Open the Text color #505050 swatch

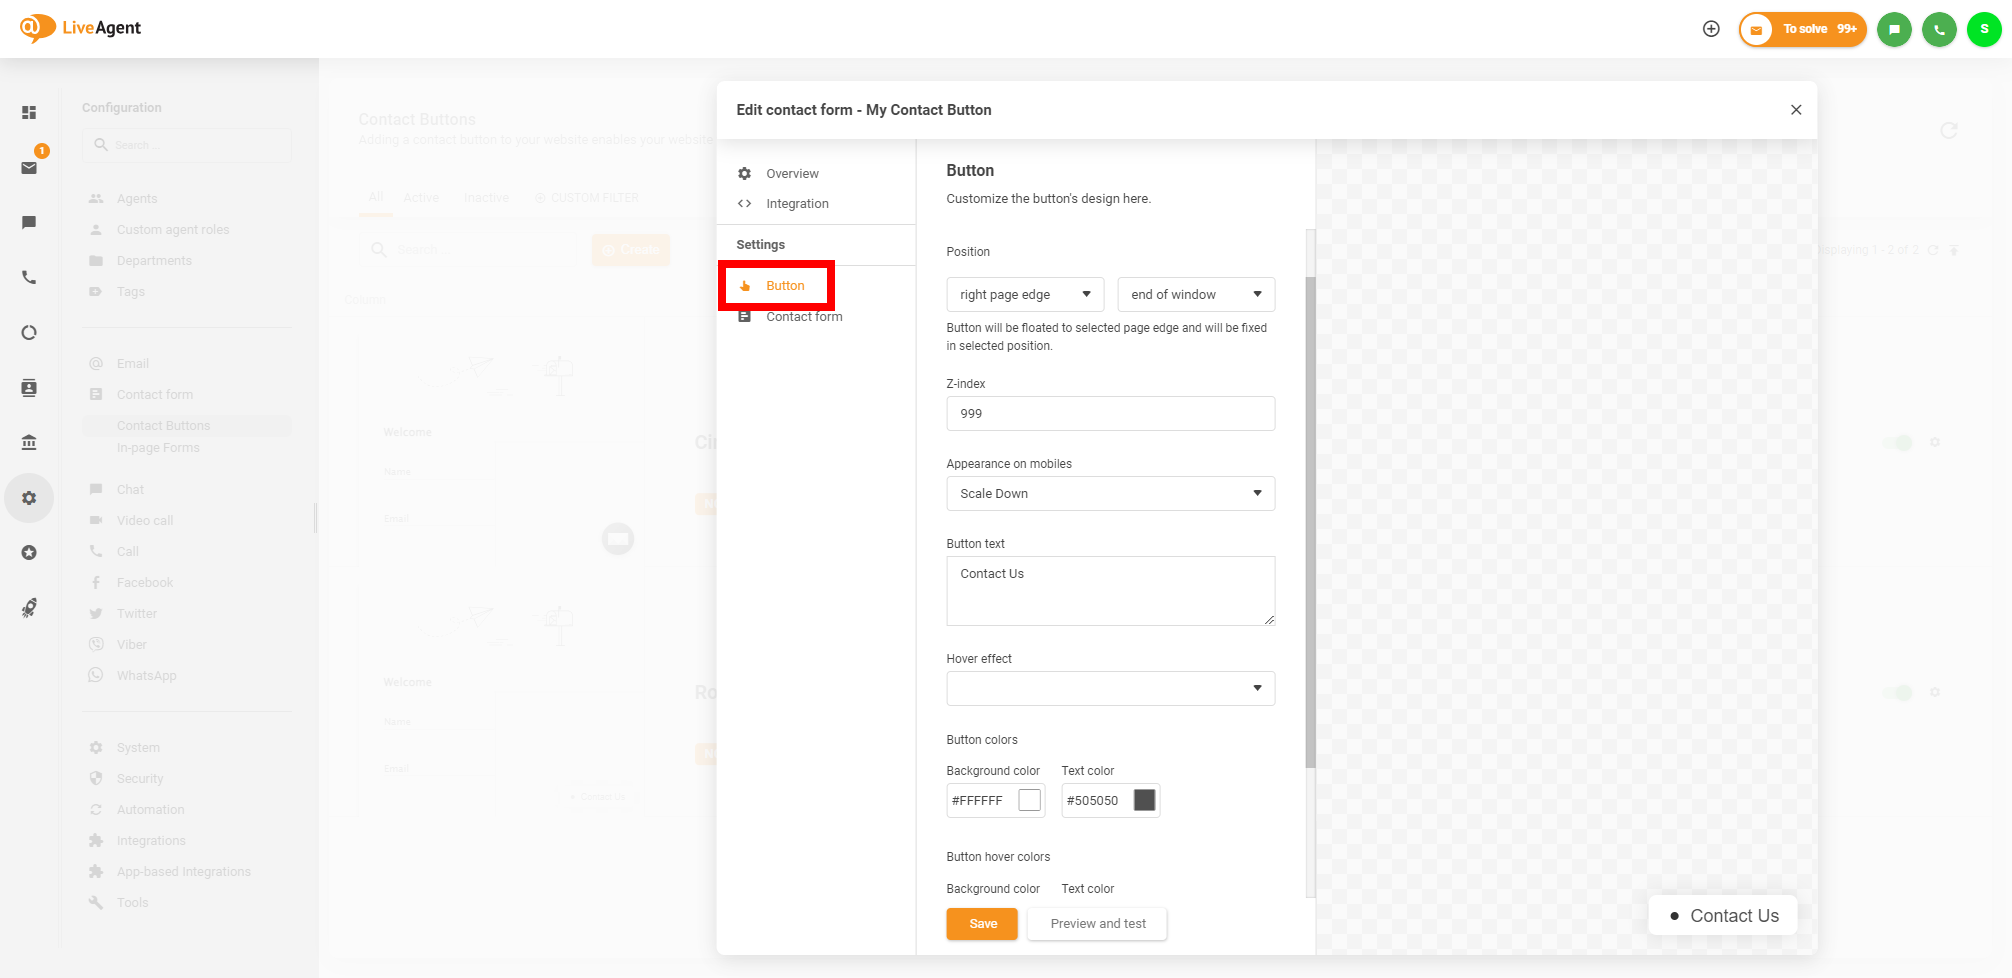pos(1144,800)
